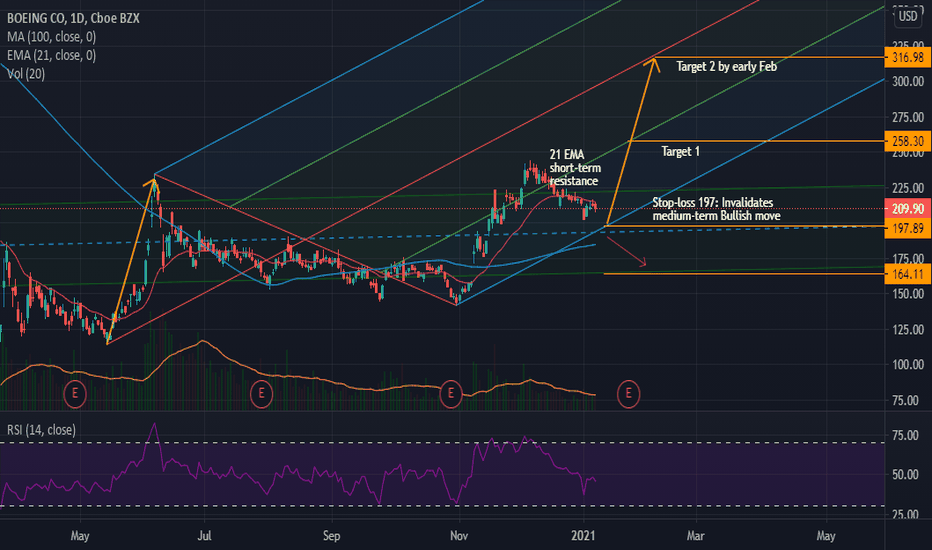Click the Mar label on time axis
932x550 pixels.
click(x=695, y=536)
